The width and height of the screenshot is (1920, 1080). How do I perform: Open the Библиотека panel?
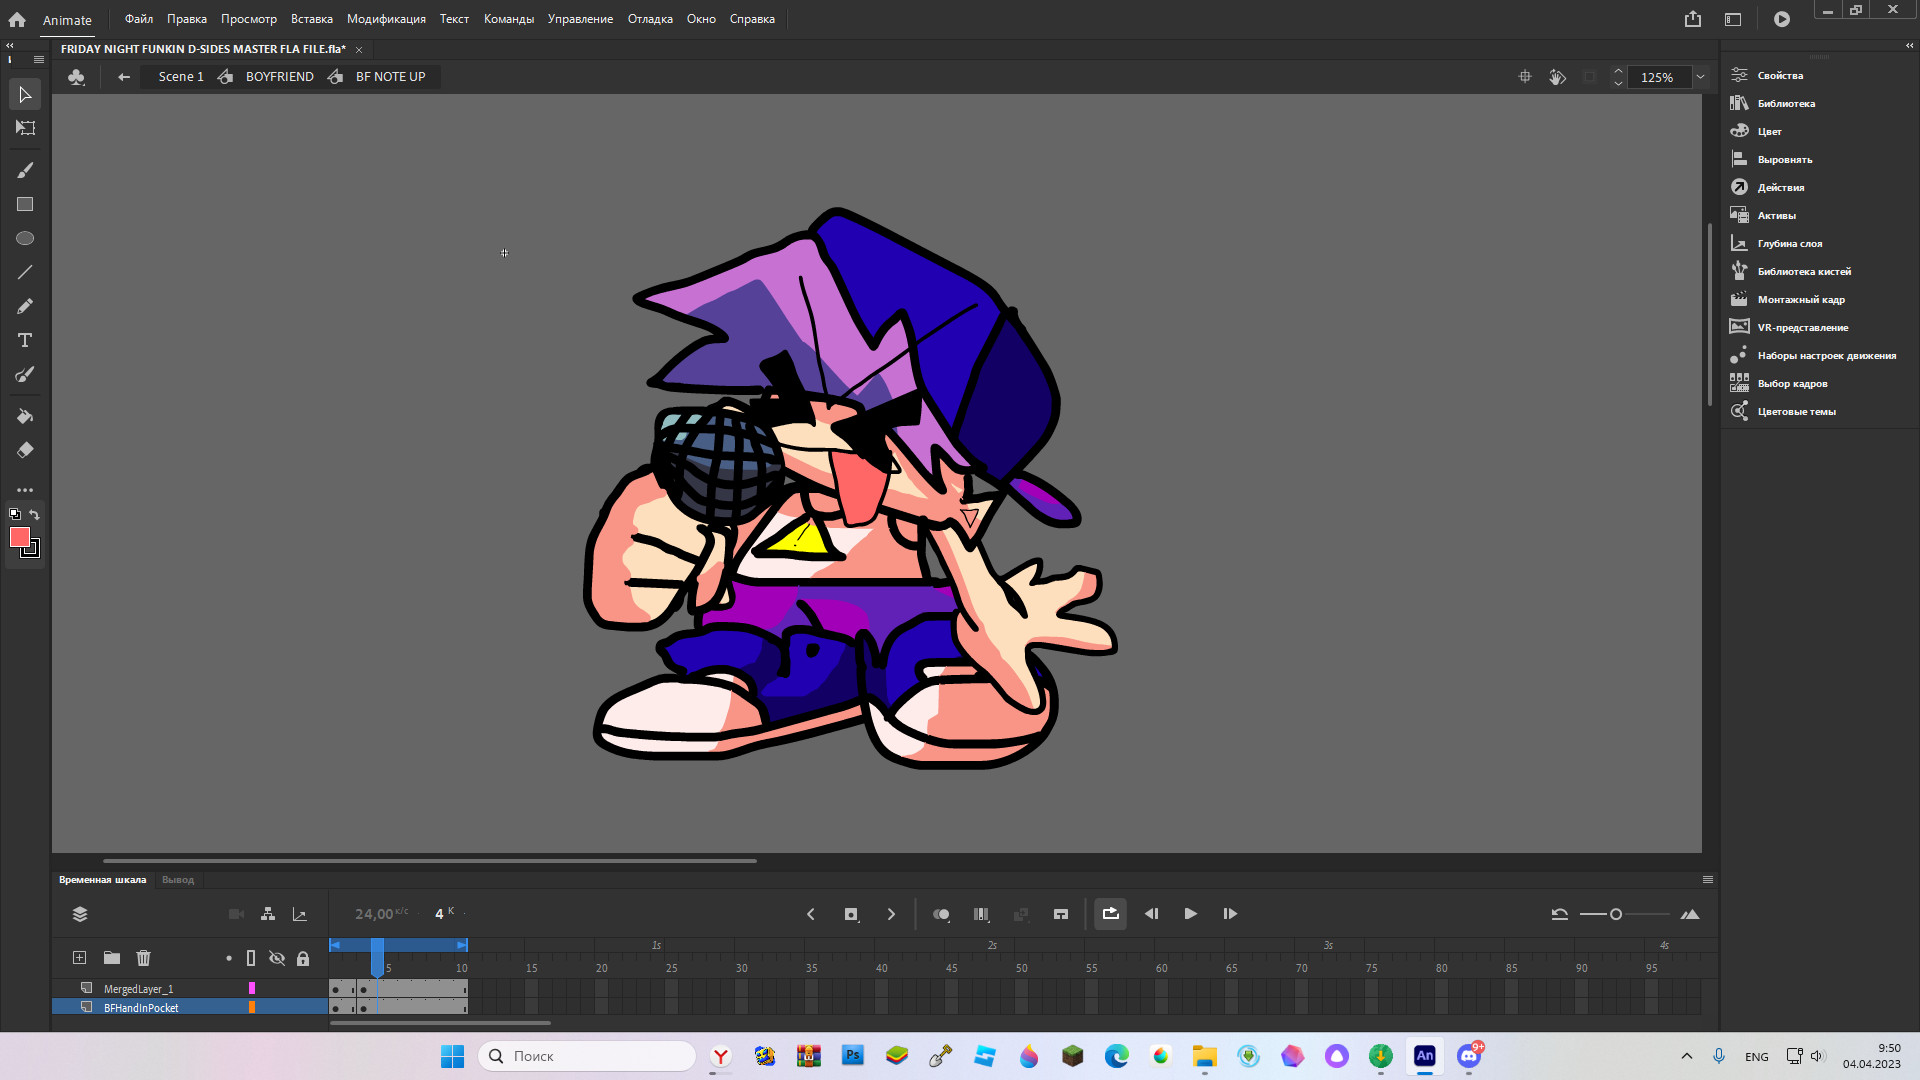coord(1786,103)
